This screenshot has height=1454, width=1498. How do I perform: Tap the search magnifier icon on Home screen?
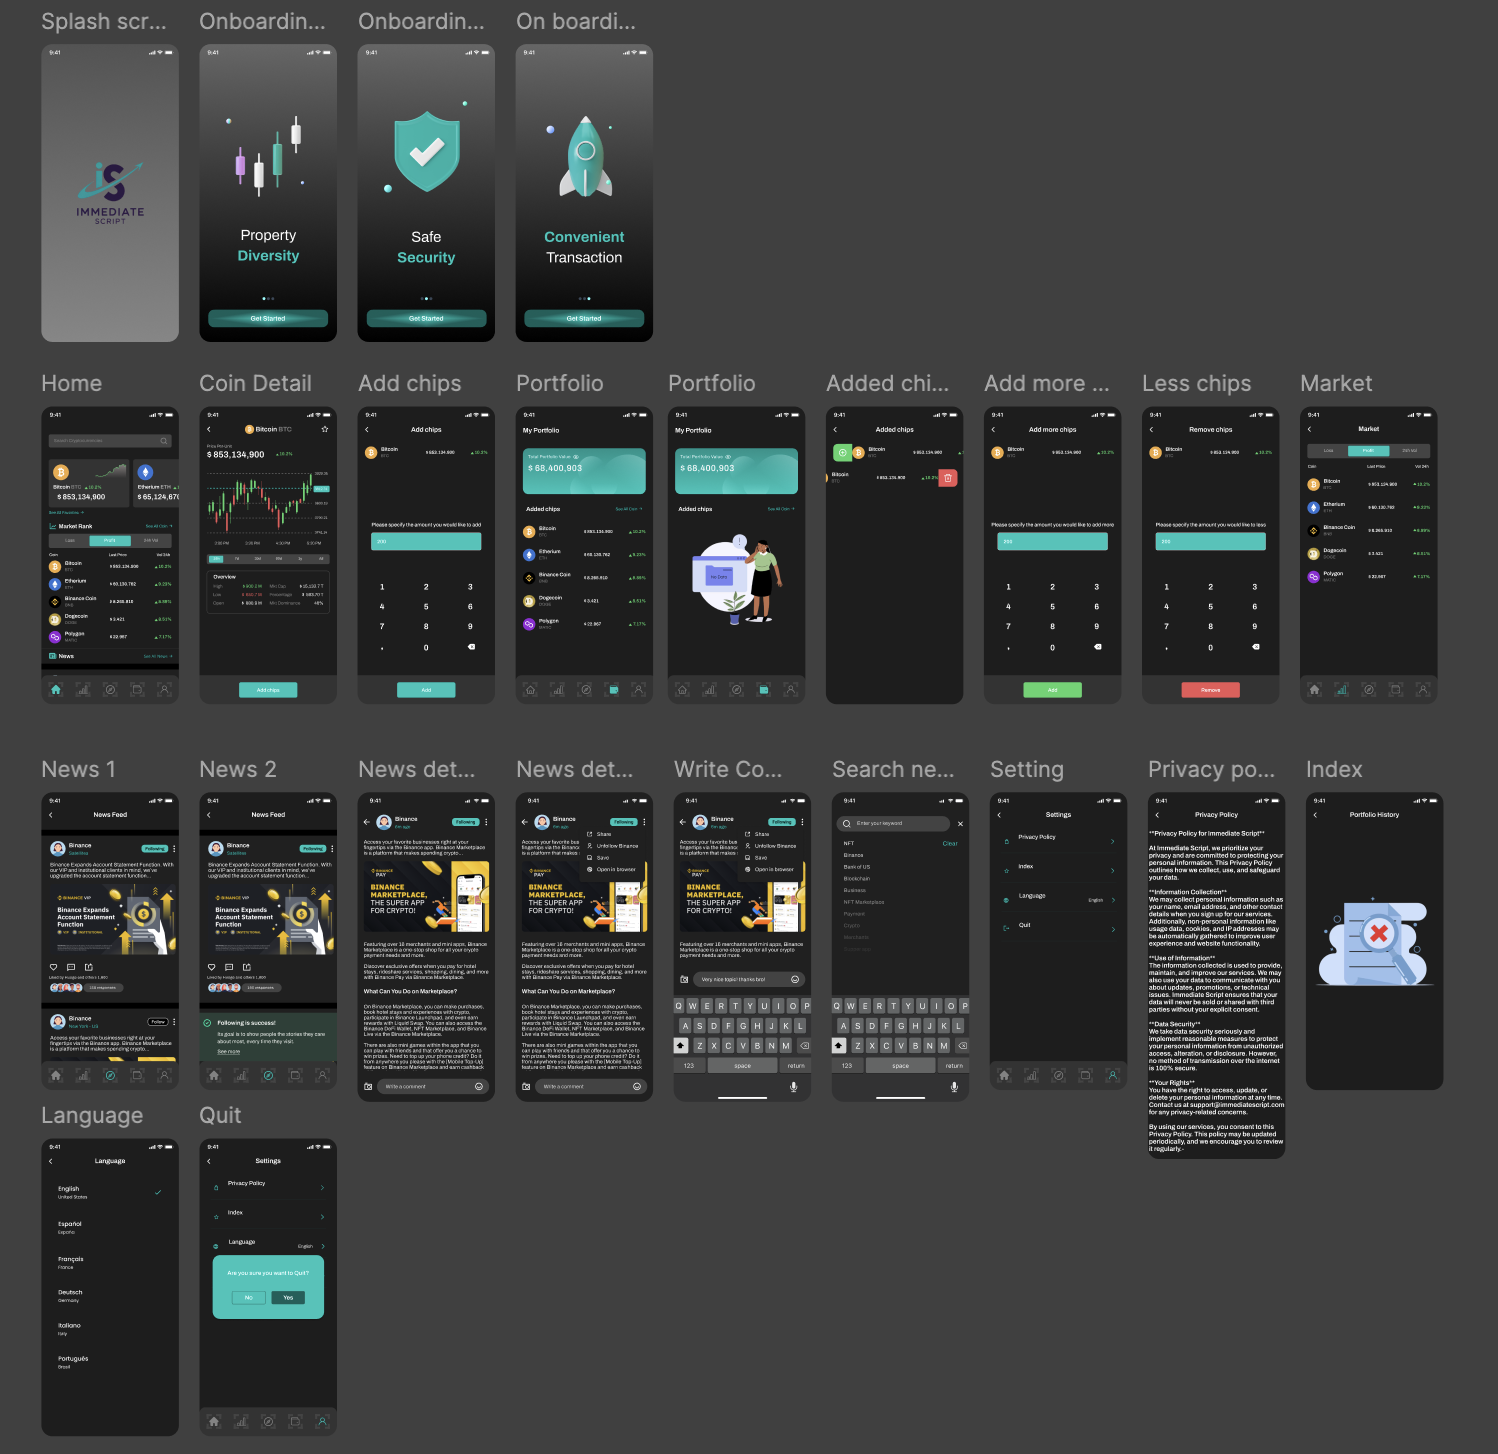164,441
